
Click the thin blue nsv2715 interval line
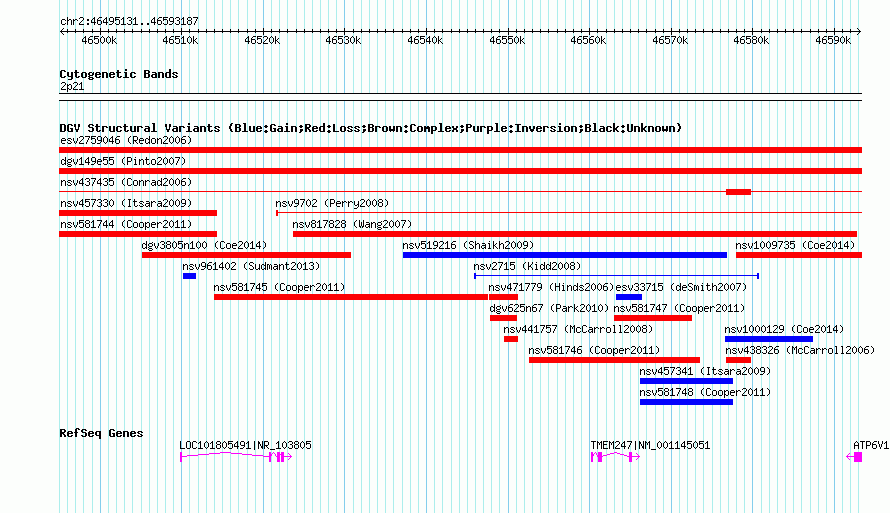tap(616, 276)
